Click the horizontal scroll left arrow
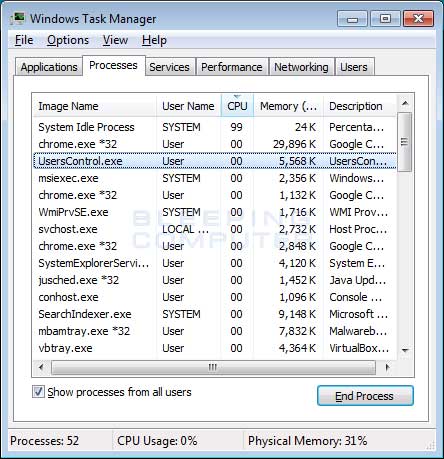Image resolution: width=444 pixels, height=459 pixels. point(41,367)
